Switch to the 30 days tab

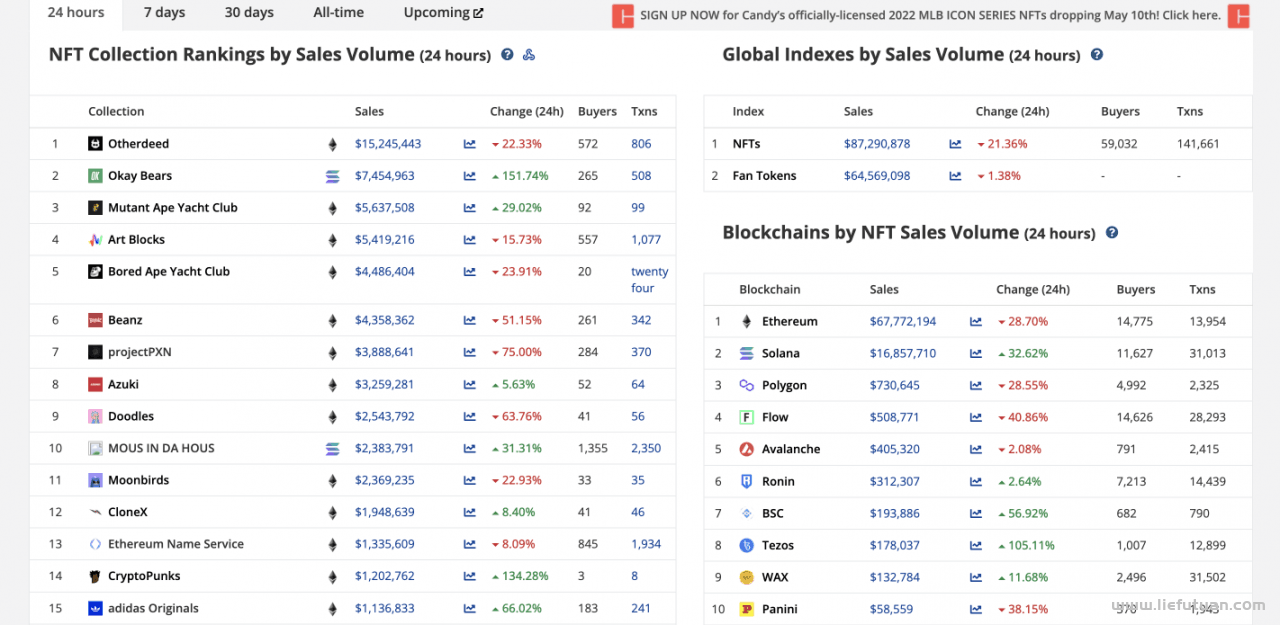[249, 13]
